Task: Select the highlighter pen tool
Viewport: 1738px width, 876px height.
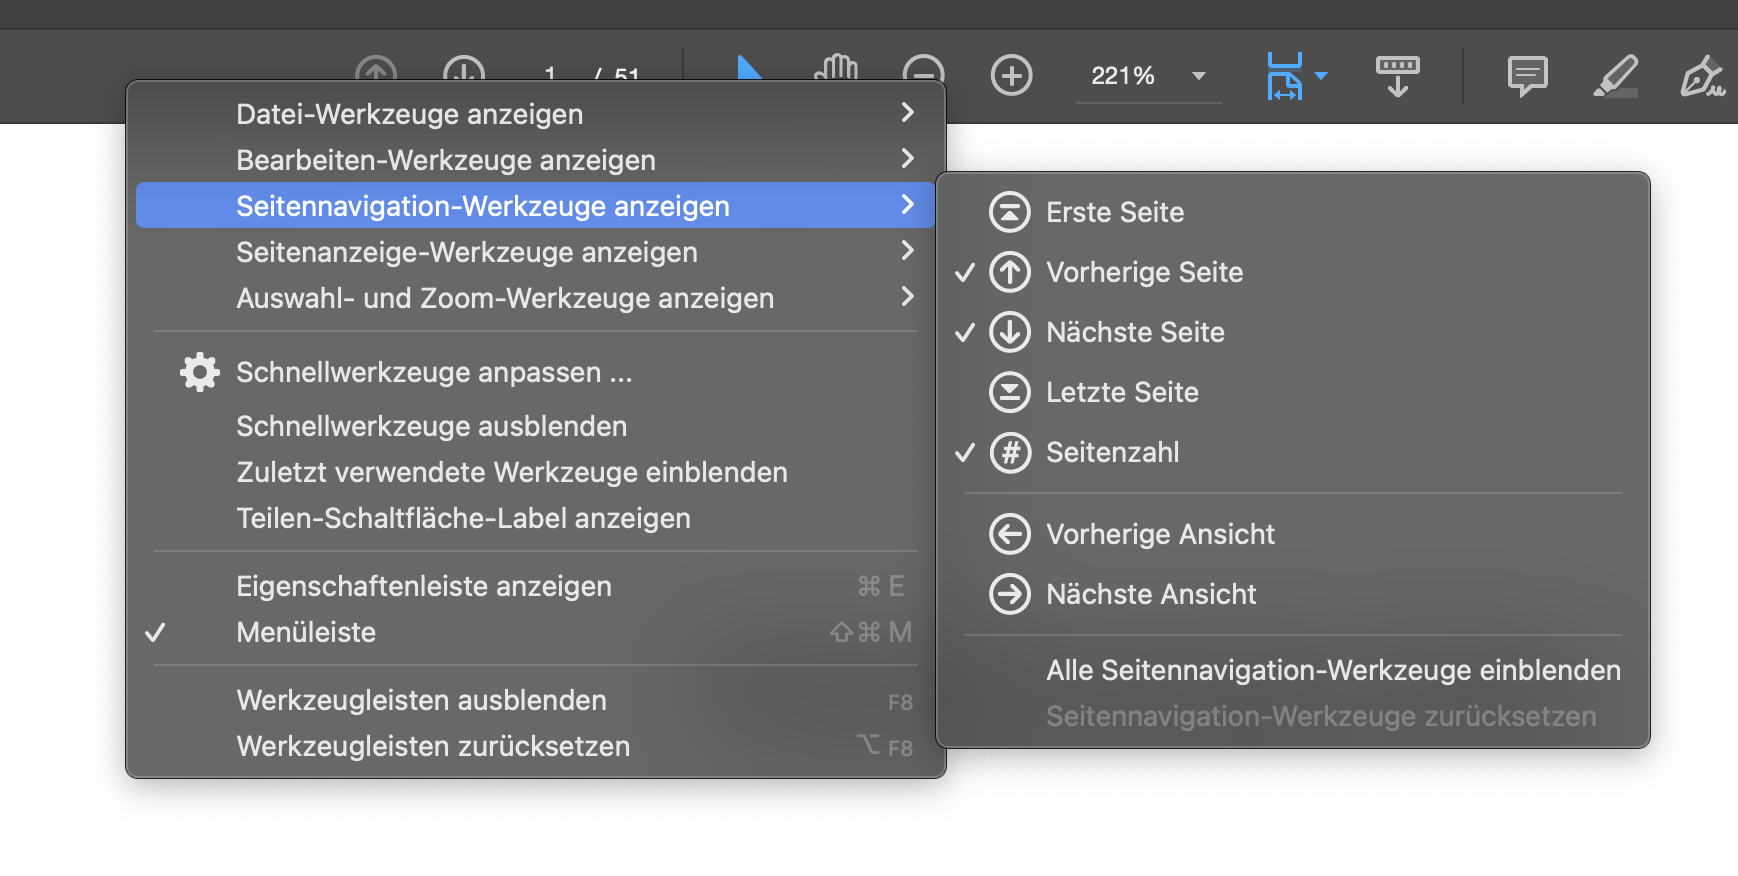Action: [1615, 76]
